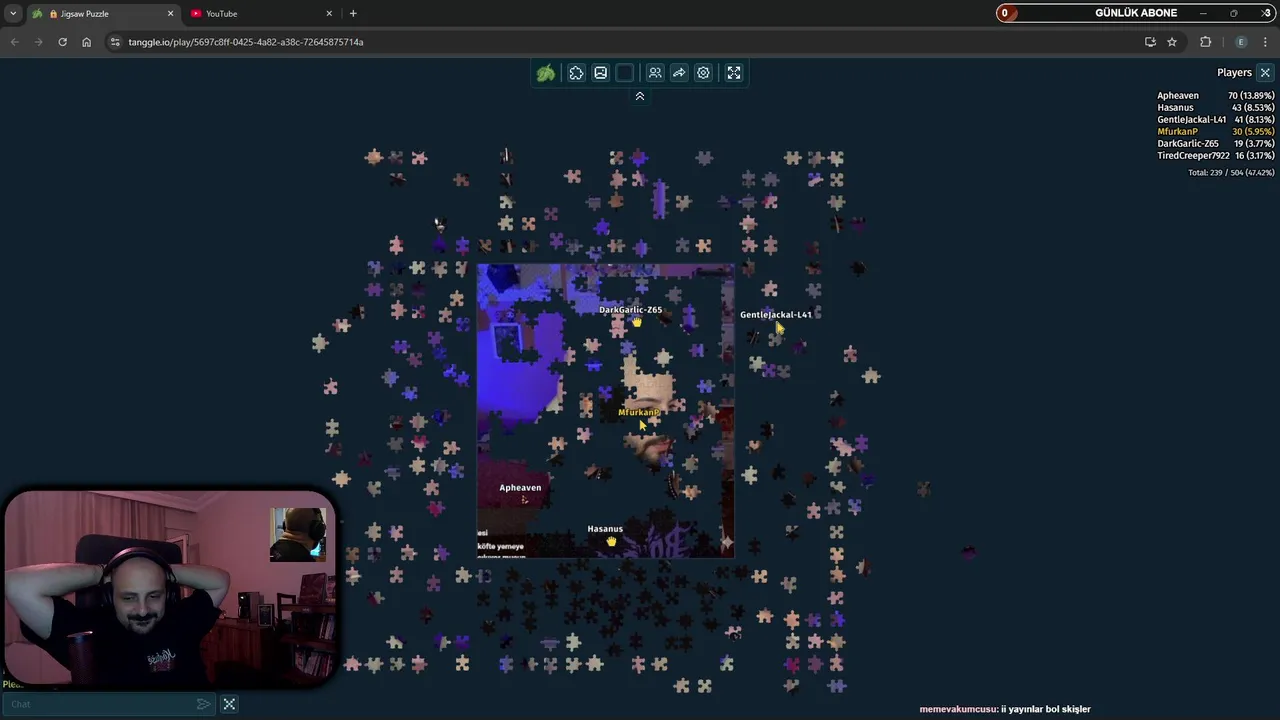Send the chat message arrow
1280x720 pixels.
[x=203, y=704]
